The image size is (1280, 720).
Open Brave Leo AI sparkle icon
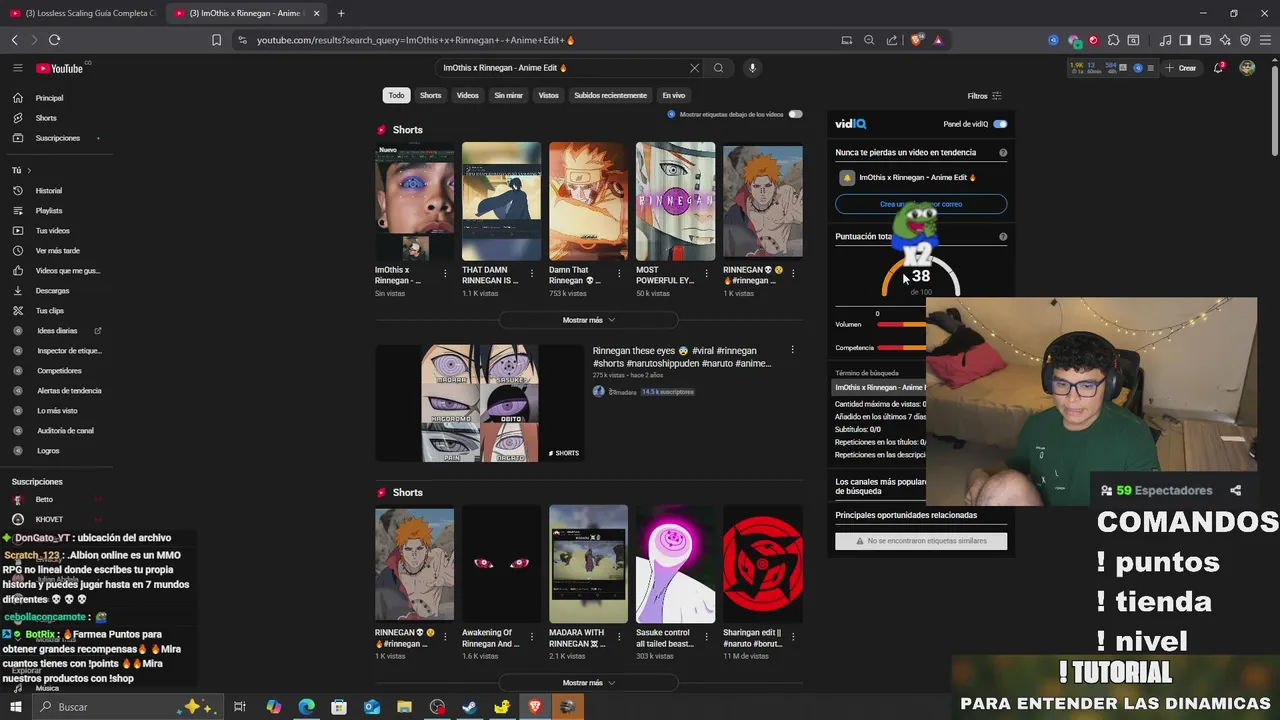(1225, 40)
